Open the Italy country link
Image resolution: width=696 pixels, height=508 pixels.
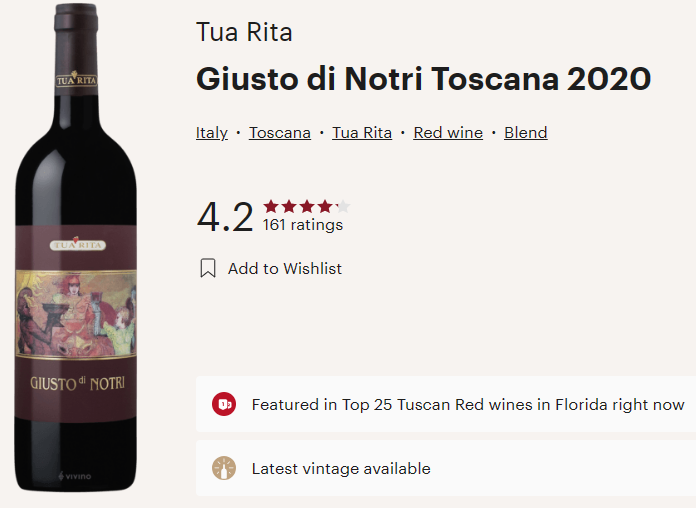(212, 133)
